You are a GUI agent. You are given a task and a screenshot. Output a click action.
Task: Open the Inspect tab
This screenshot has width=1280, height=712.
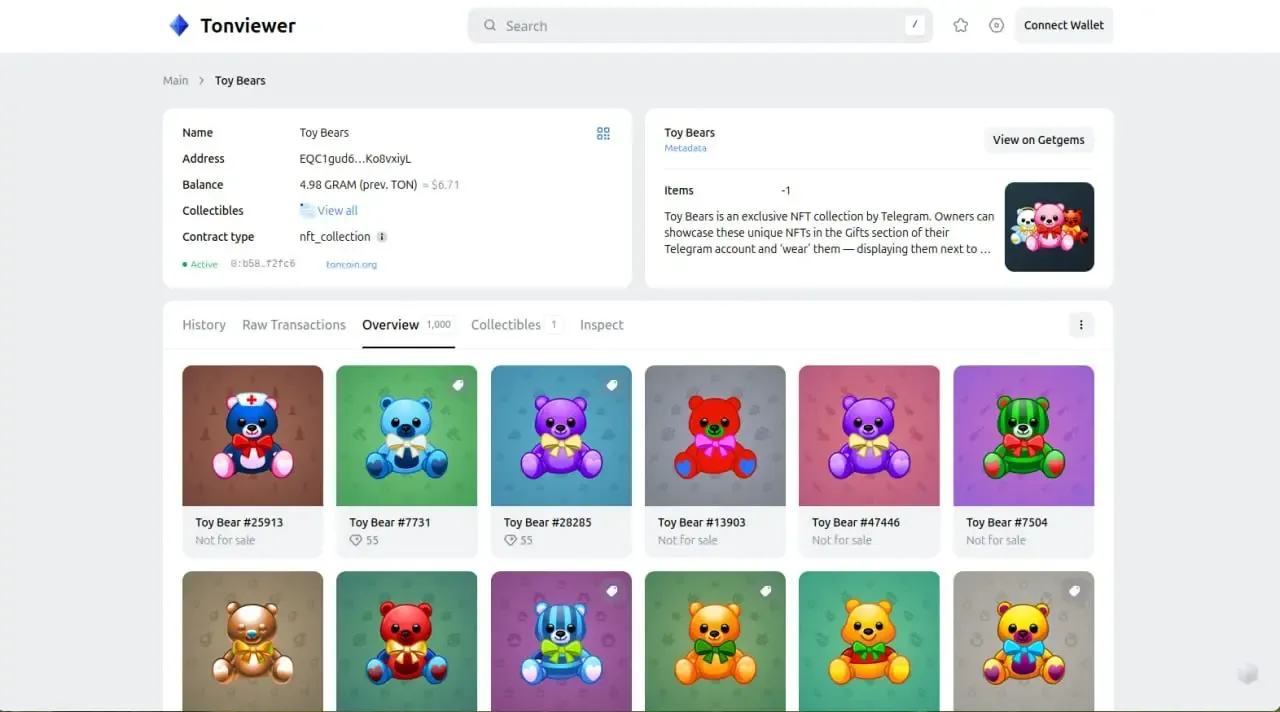602,325
